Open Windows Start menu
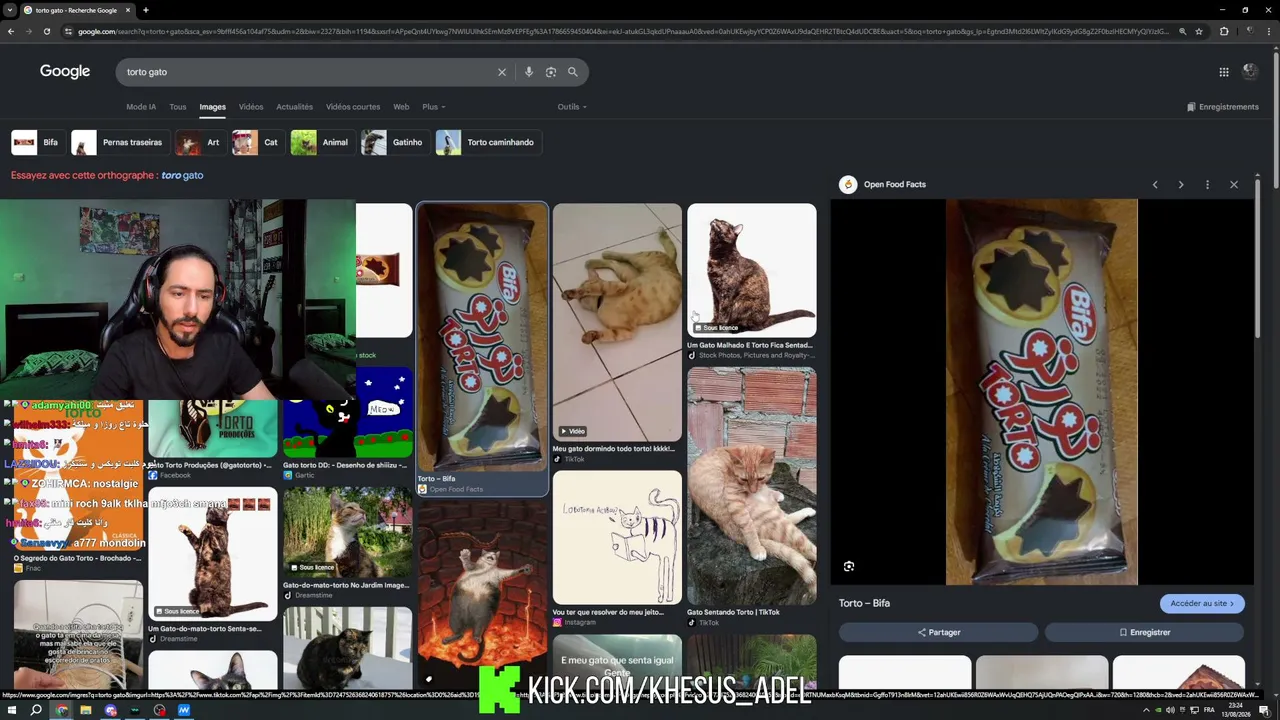The width and height of the screenshot is (1280, 720). click(11, 711)
